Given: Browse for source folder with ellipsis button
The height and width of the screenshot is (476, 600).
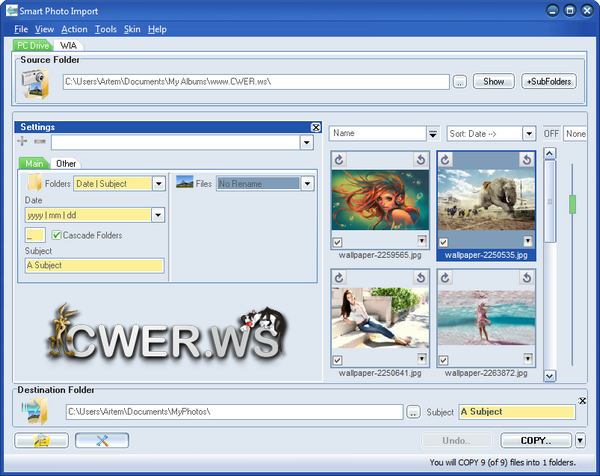Looking at the screenshot, I should tap(459, 82).
